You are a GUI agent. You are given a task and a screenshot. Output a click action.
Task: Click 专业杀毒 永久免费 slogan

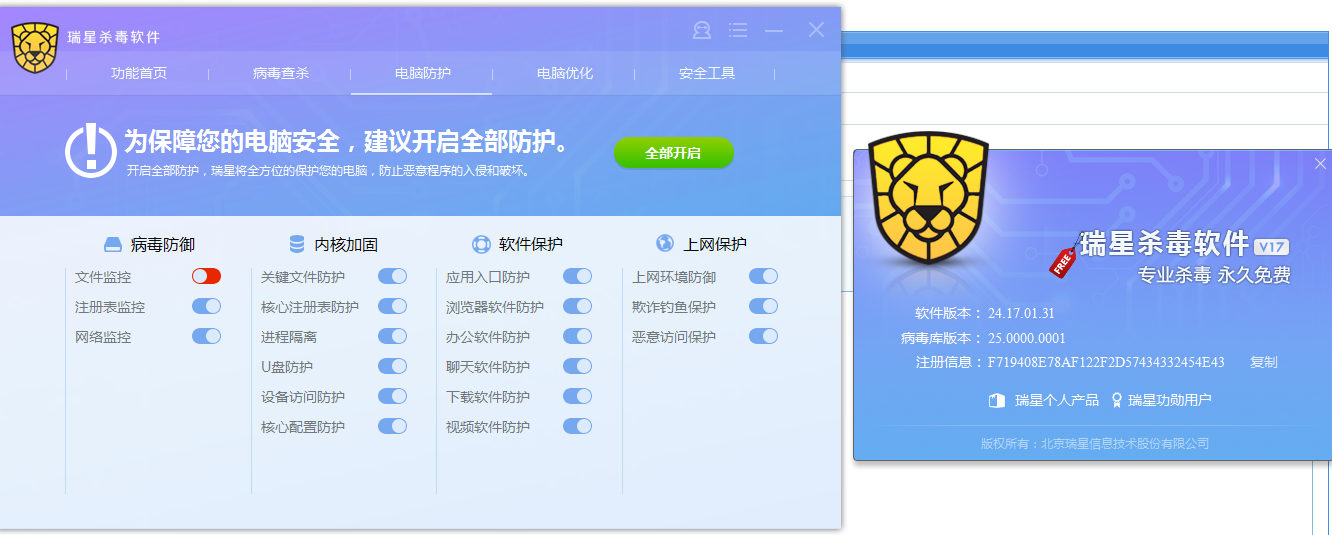pos(1214,275)
